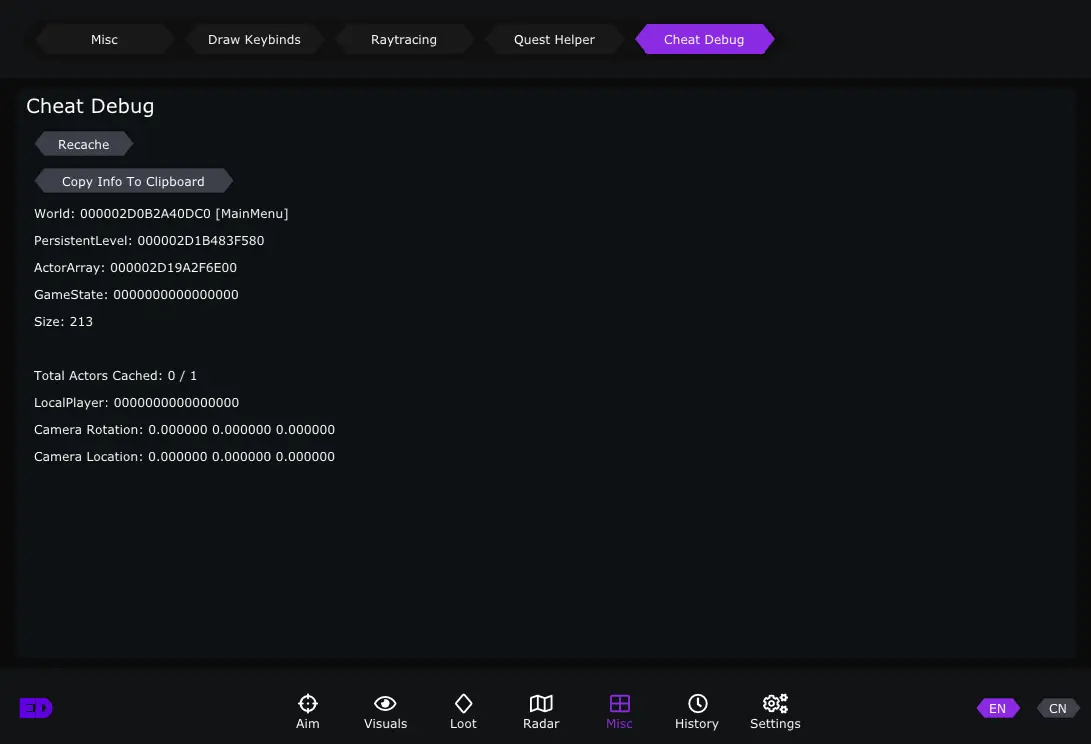The image size is (1091, 744).
Task: Open the Draw Keybinds tab
Action: (x=254, y=40)
